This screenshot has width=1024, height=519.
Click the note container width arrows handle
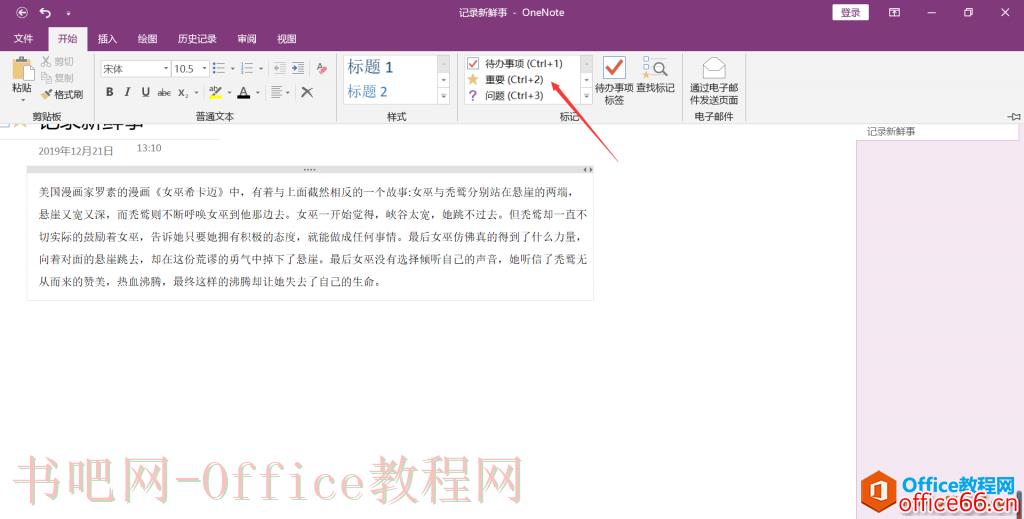[588, 170]
